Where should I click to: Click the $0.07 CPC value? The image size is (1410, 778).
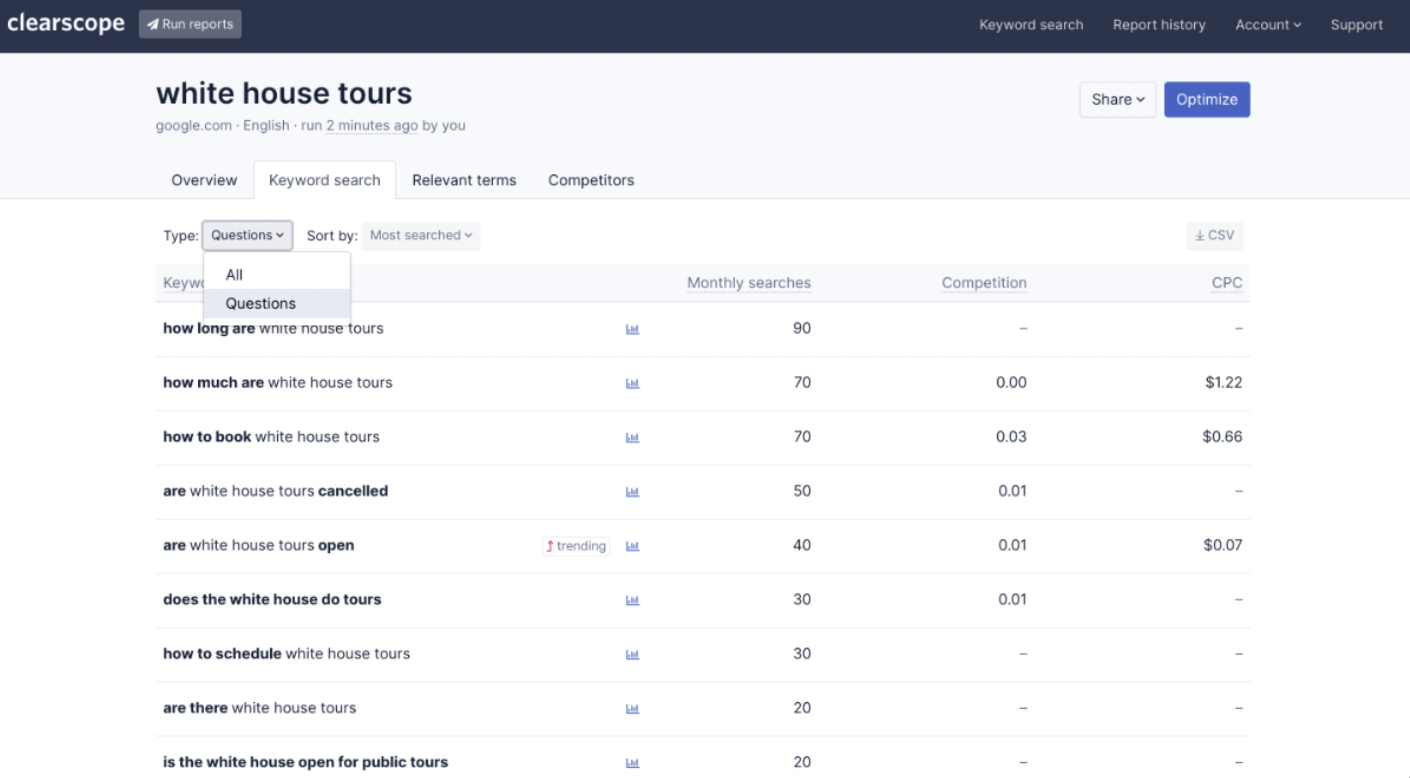click(1223, 546)
